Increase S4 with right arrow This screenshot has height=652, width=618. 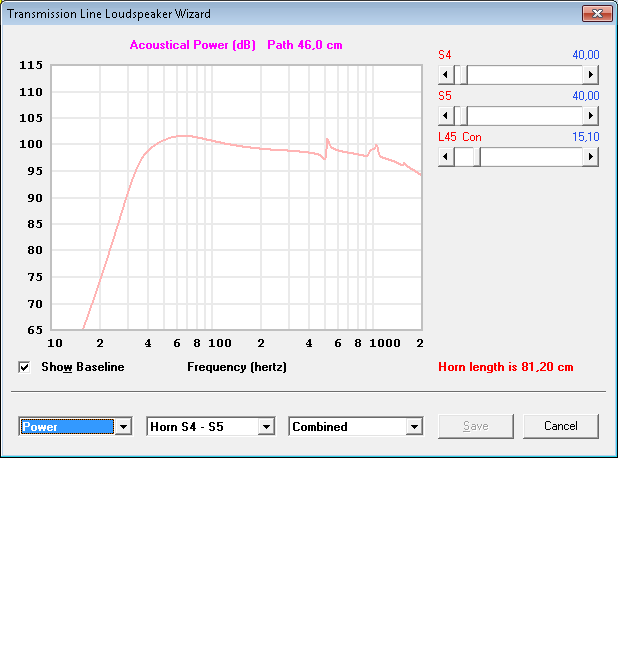point(590,75)
